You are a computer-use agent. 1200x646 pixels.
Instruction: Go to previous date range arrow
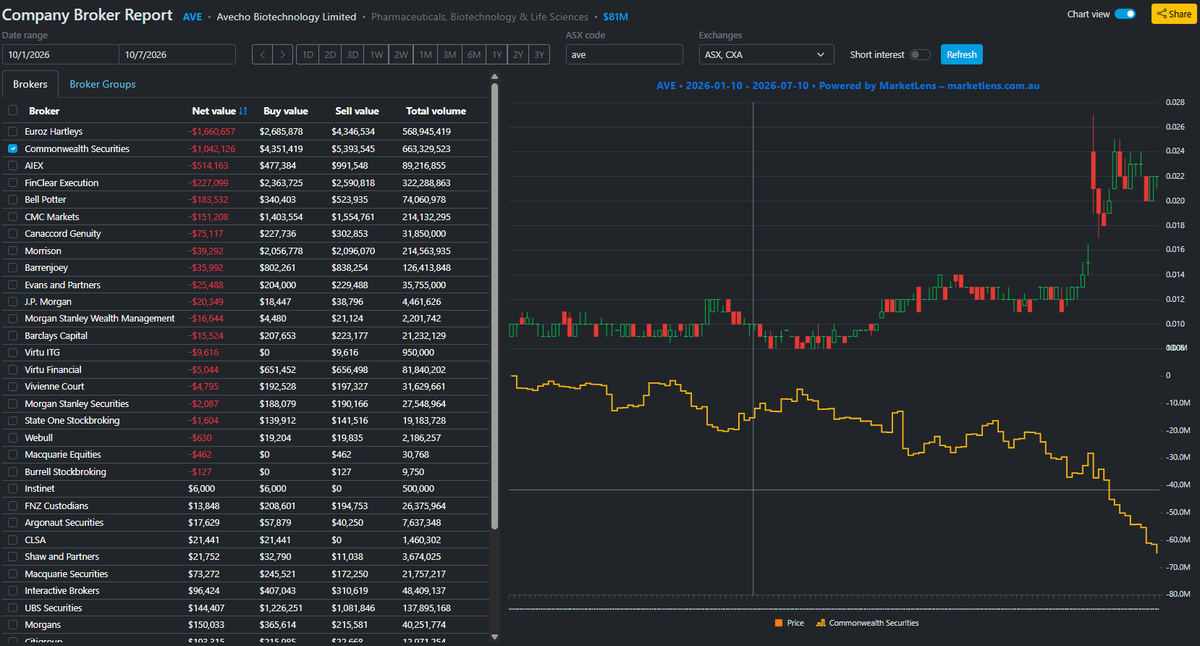point(262,55)
